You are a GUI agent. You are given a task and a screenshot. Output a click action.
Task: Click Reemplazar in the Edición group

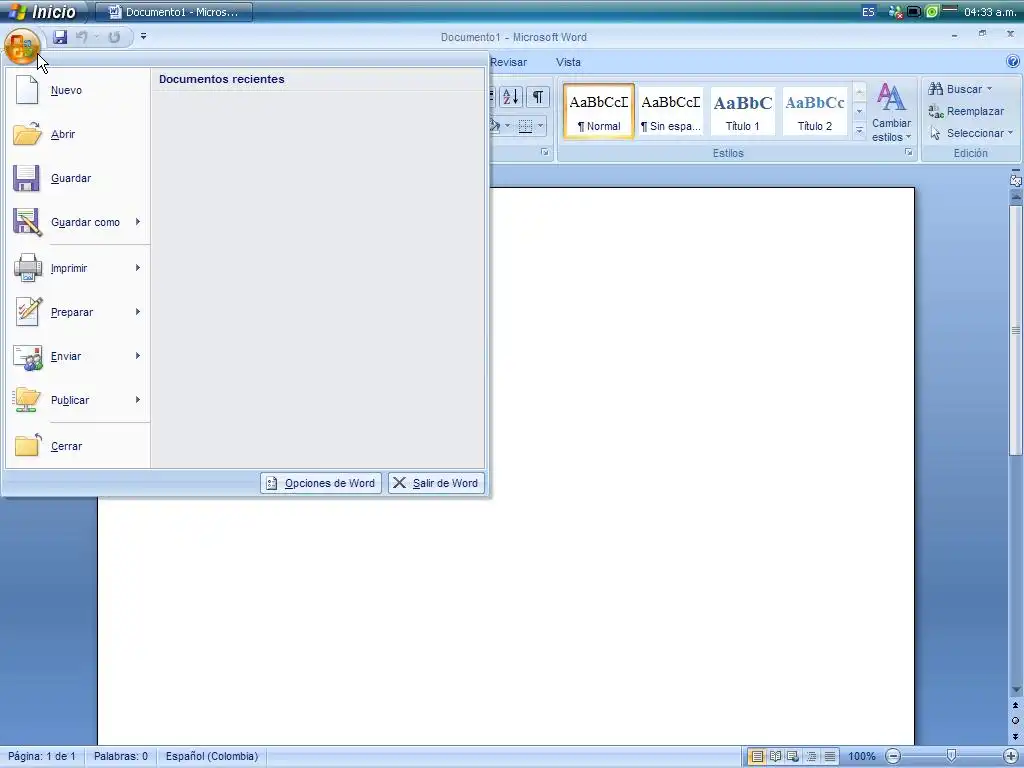pyautogui.click(x=966, y=112)
